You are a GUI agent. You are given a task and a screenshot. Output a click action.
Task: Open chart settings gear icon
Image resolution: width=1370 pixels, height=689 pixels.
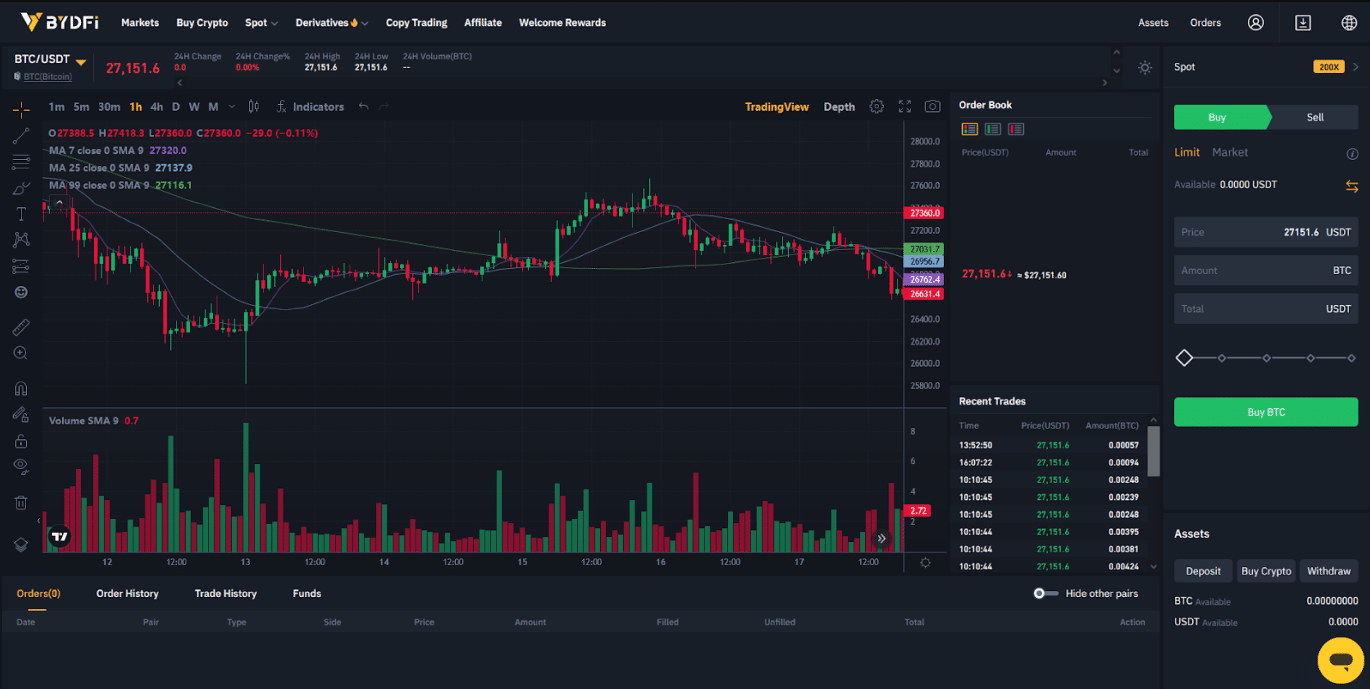pos(876,107)
